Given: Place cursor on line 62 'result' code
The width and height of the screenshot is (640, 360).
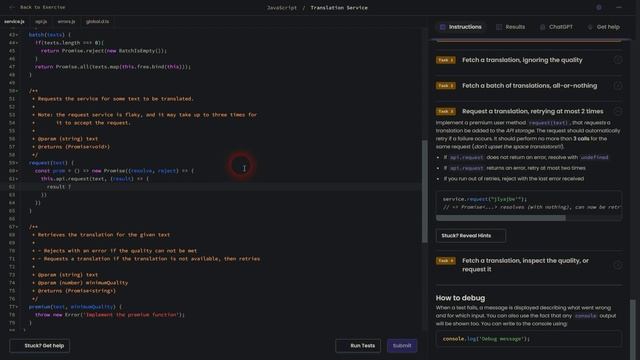Looking at the screenshot, I should tap(59, 187).
